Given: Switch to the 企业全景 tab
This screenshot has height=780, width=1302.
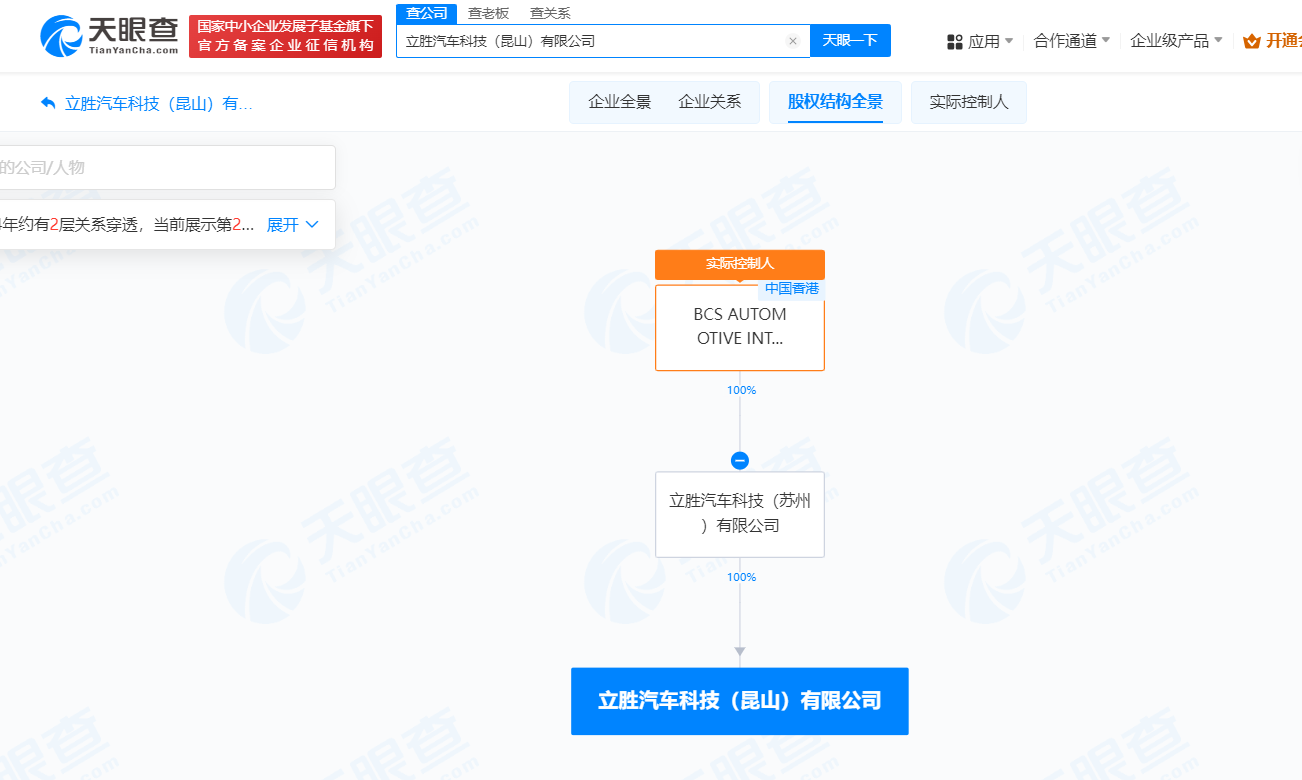Looking at the screenshot, I should click(620, 102).
